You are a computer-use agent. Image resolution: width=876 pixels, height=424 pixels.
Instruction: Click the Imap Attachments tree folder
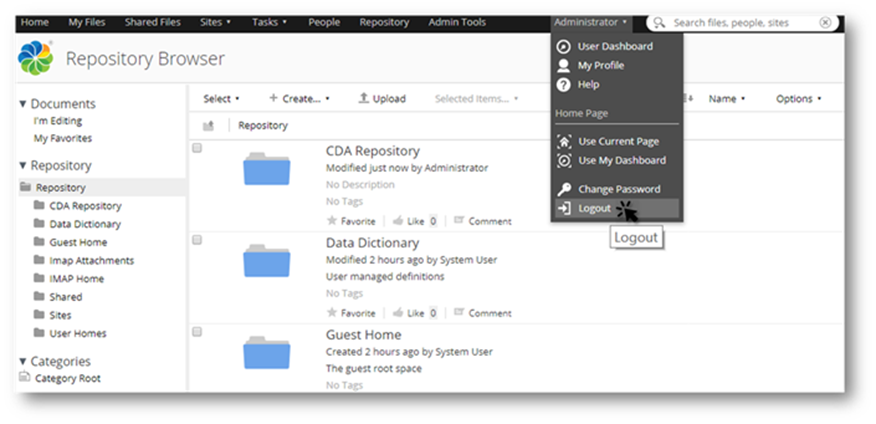pos(90,261)
